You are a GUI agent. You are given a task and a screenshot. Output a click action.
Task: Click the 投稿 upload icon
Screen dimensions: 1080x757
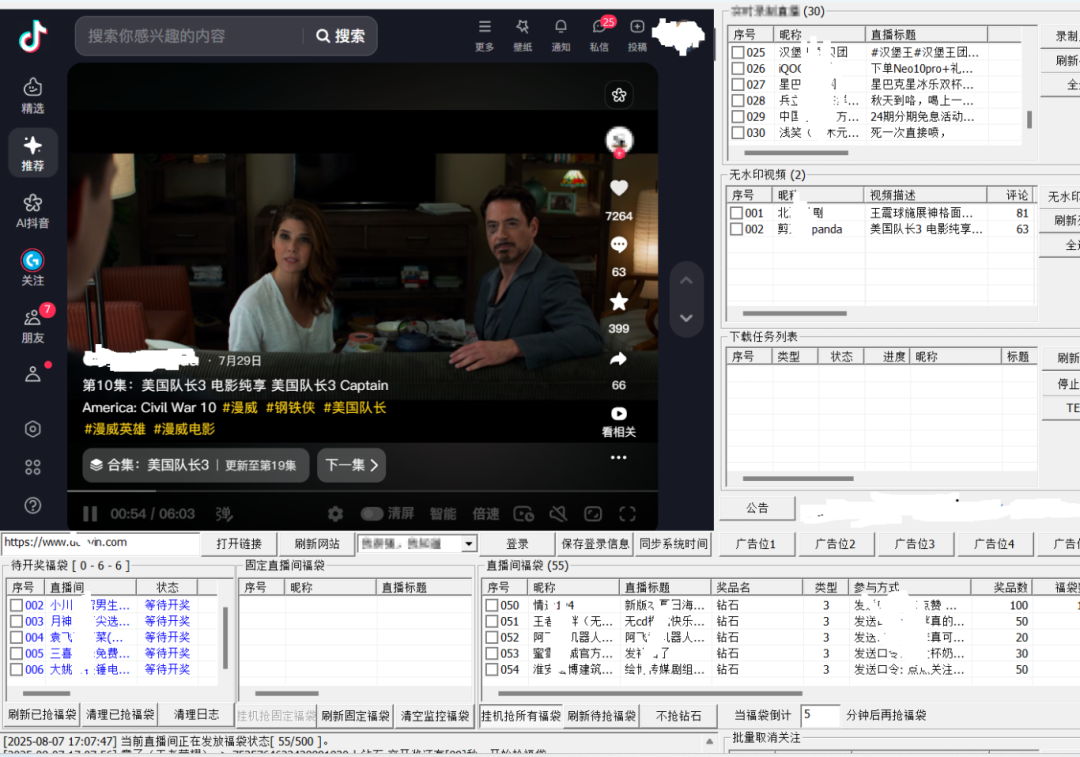(637, 34)
